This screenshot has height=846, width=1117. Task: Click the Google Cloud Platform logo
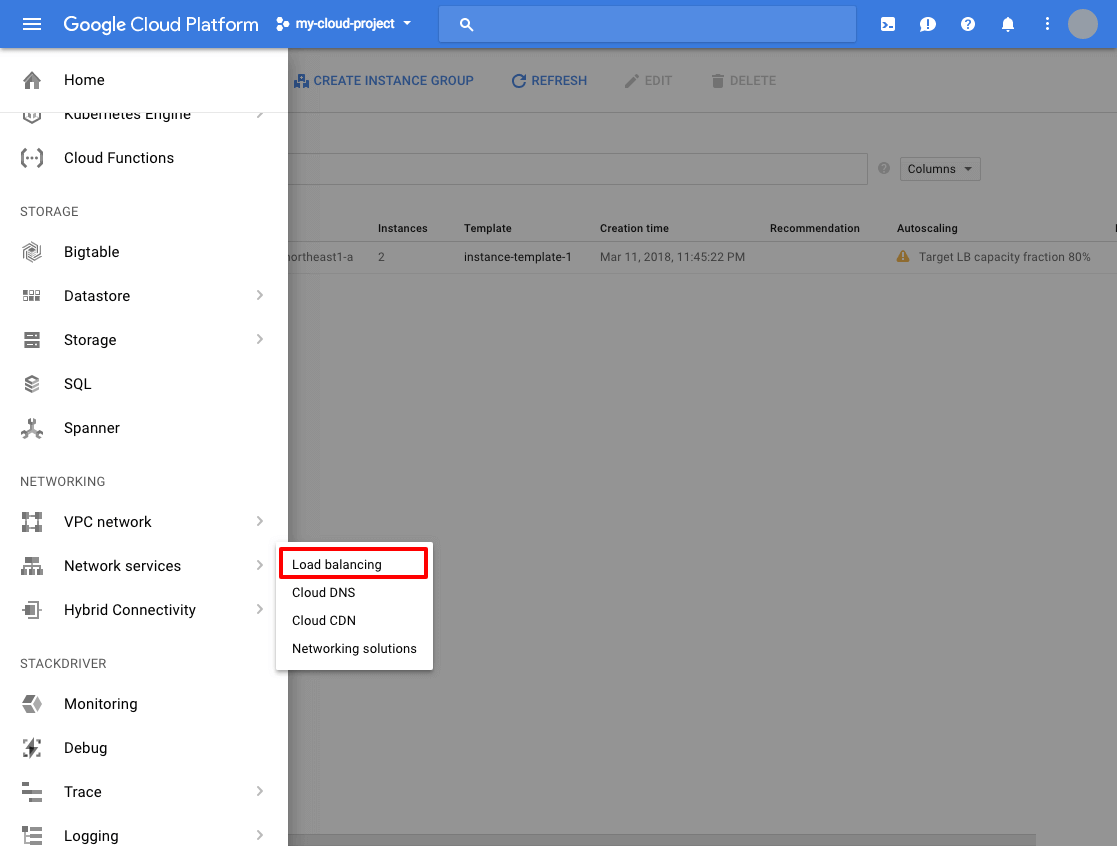(x=161, y=24)
